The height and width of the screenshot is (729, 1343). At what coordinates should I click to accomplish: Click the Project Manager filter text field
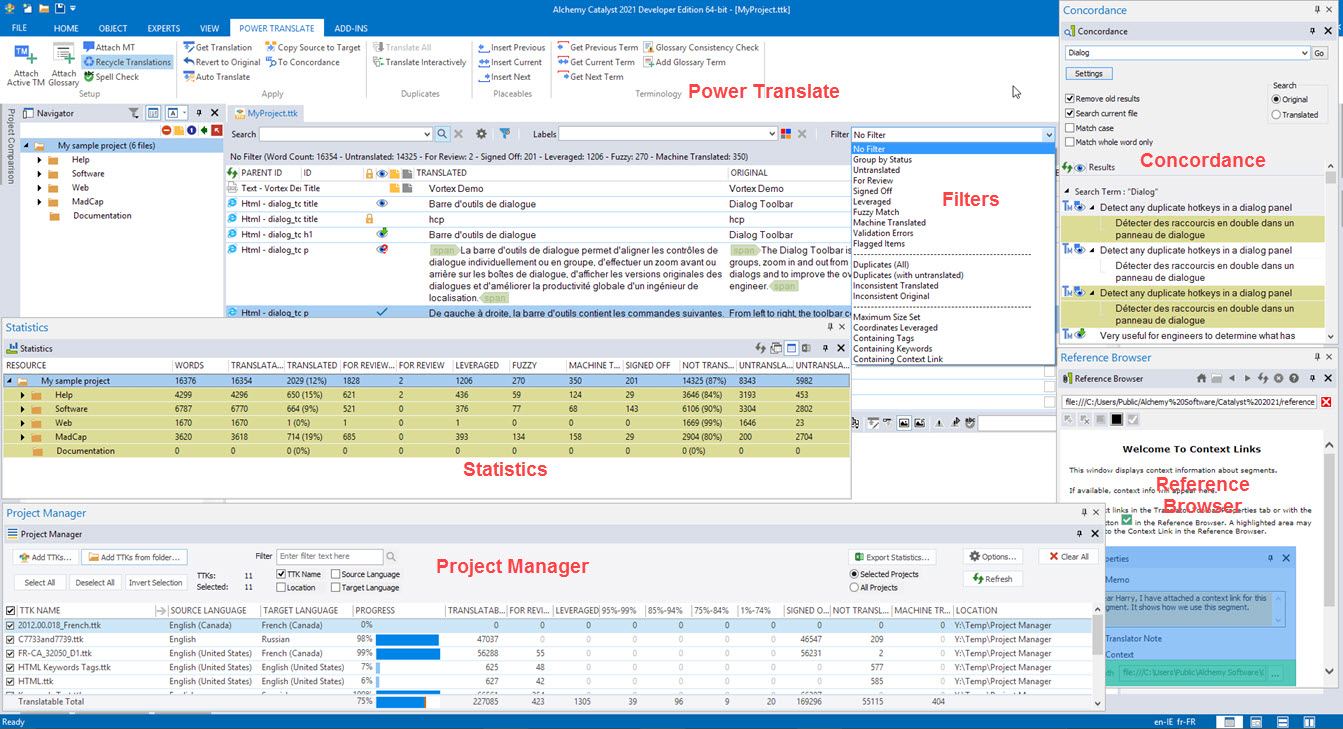click(x=330, y=556)
